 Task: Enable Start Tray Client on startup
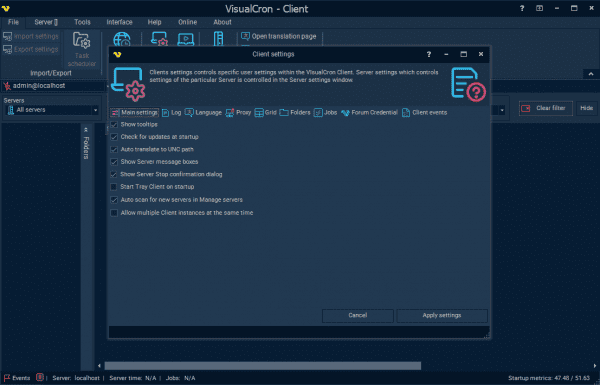[114, 187]
